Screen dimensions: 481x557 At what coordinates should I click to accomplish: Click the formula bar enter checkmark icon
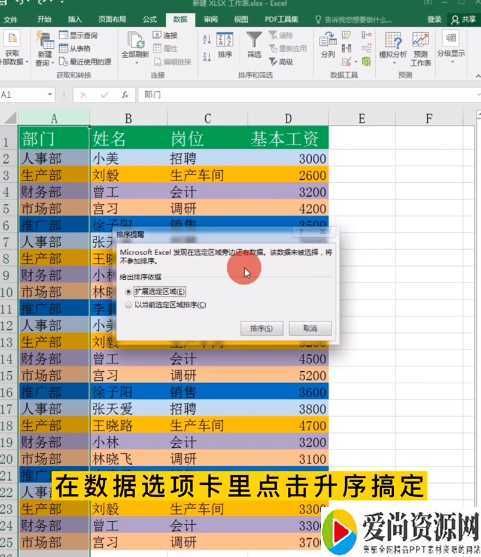(104, 95)
